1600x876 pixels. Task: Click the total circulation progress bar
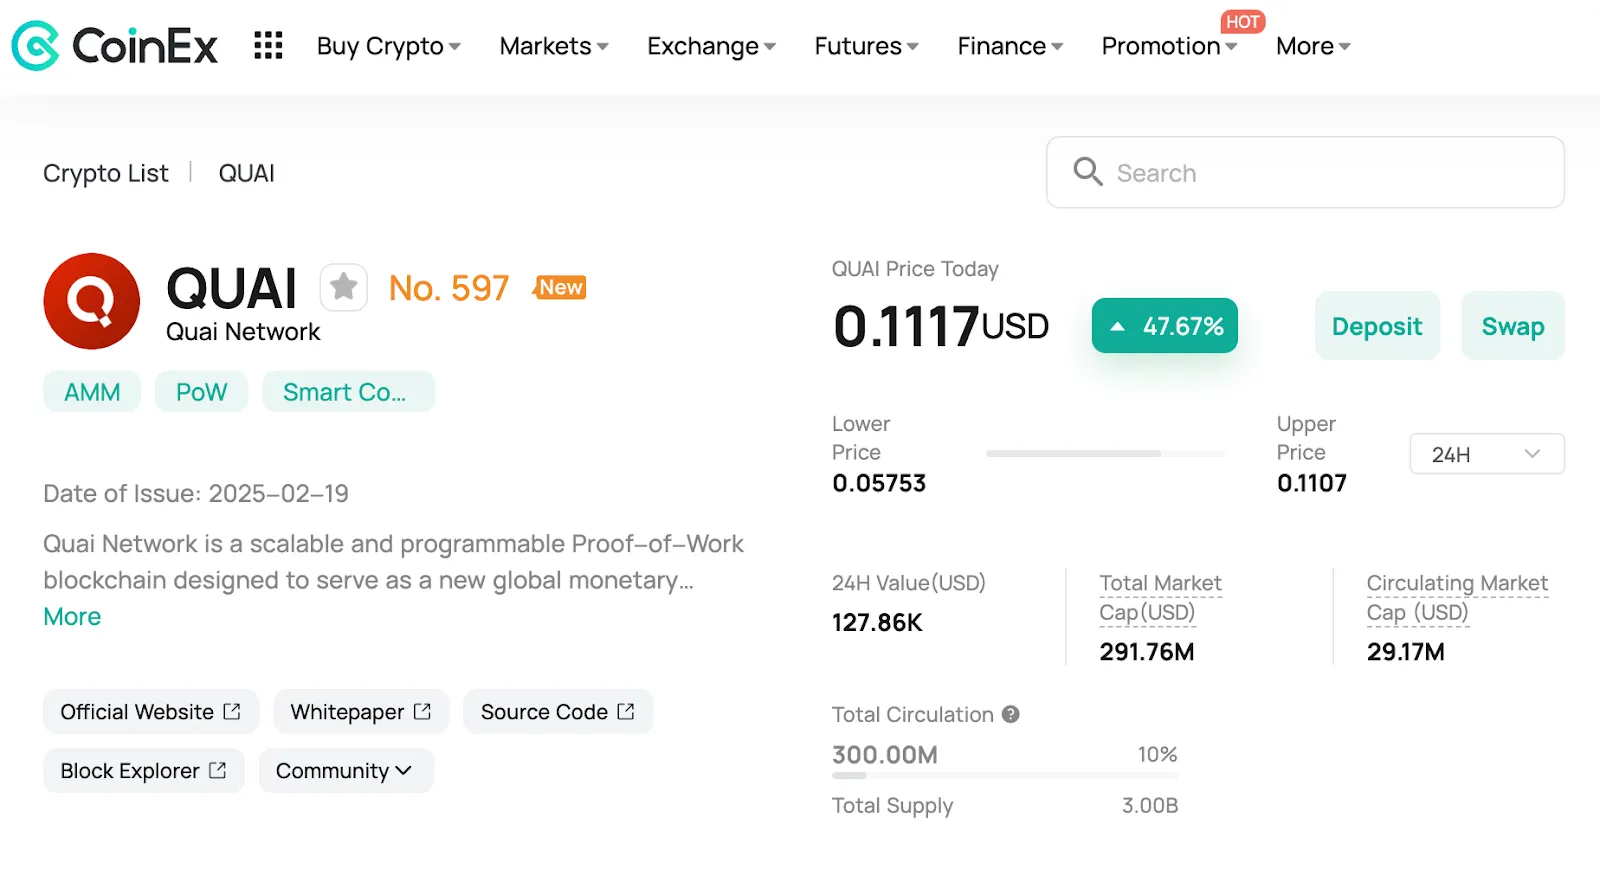pyautogui.click(x=1005, y=776)
